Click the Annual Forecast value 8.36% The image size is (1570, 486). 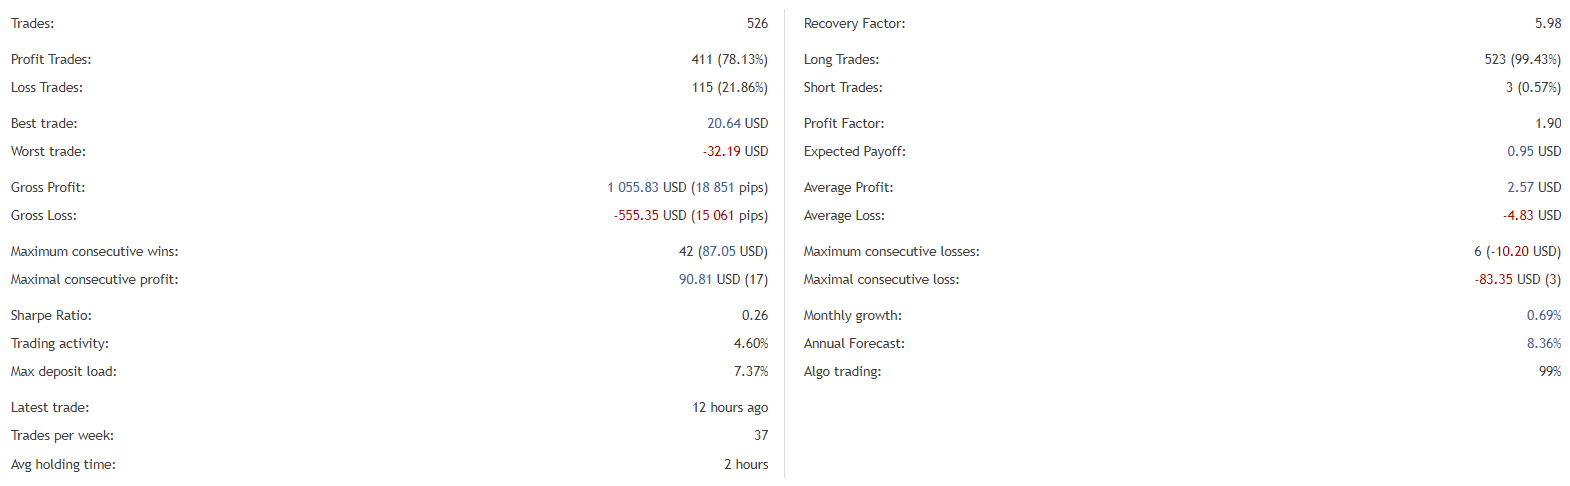point(1543,343)
